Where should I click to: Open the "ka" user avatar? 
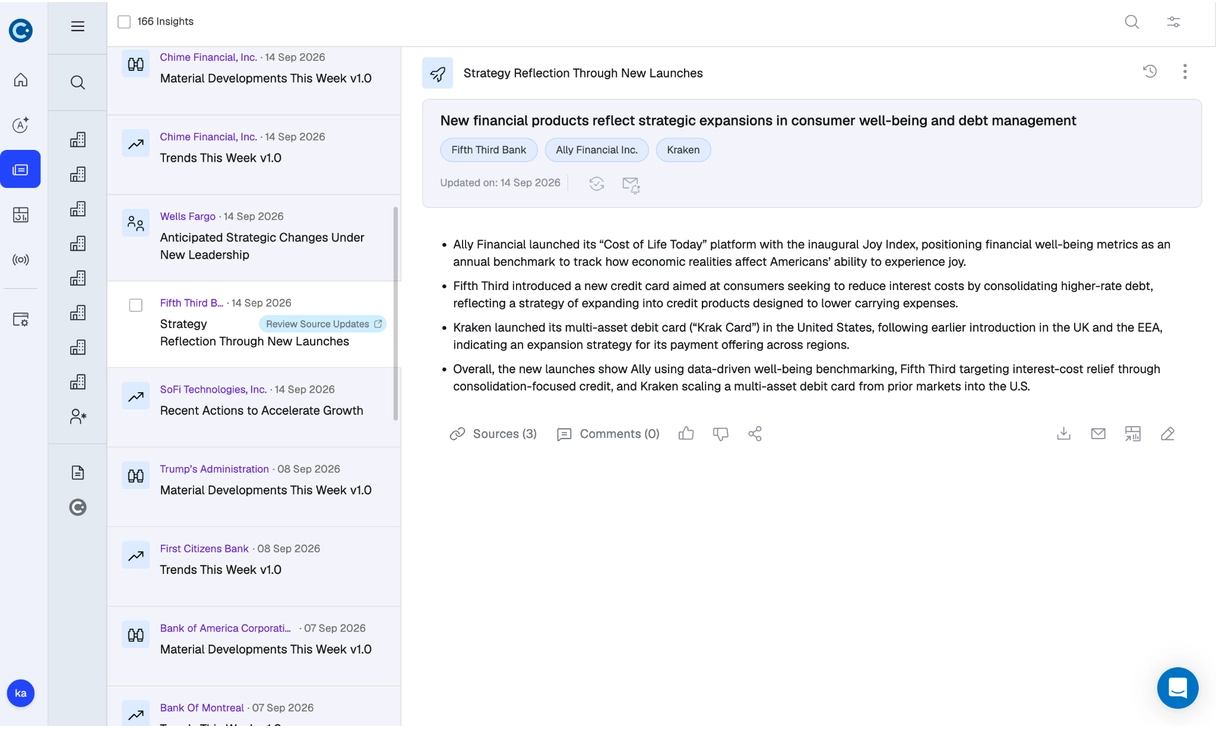20,693
